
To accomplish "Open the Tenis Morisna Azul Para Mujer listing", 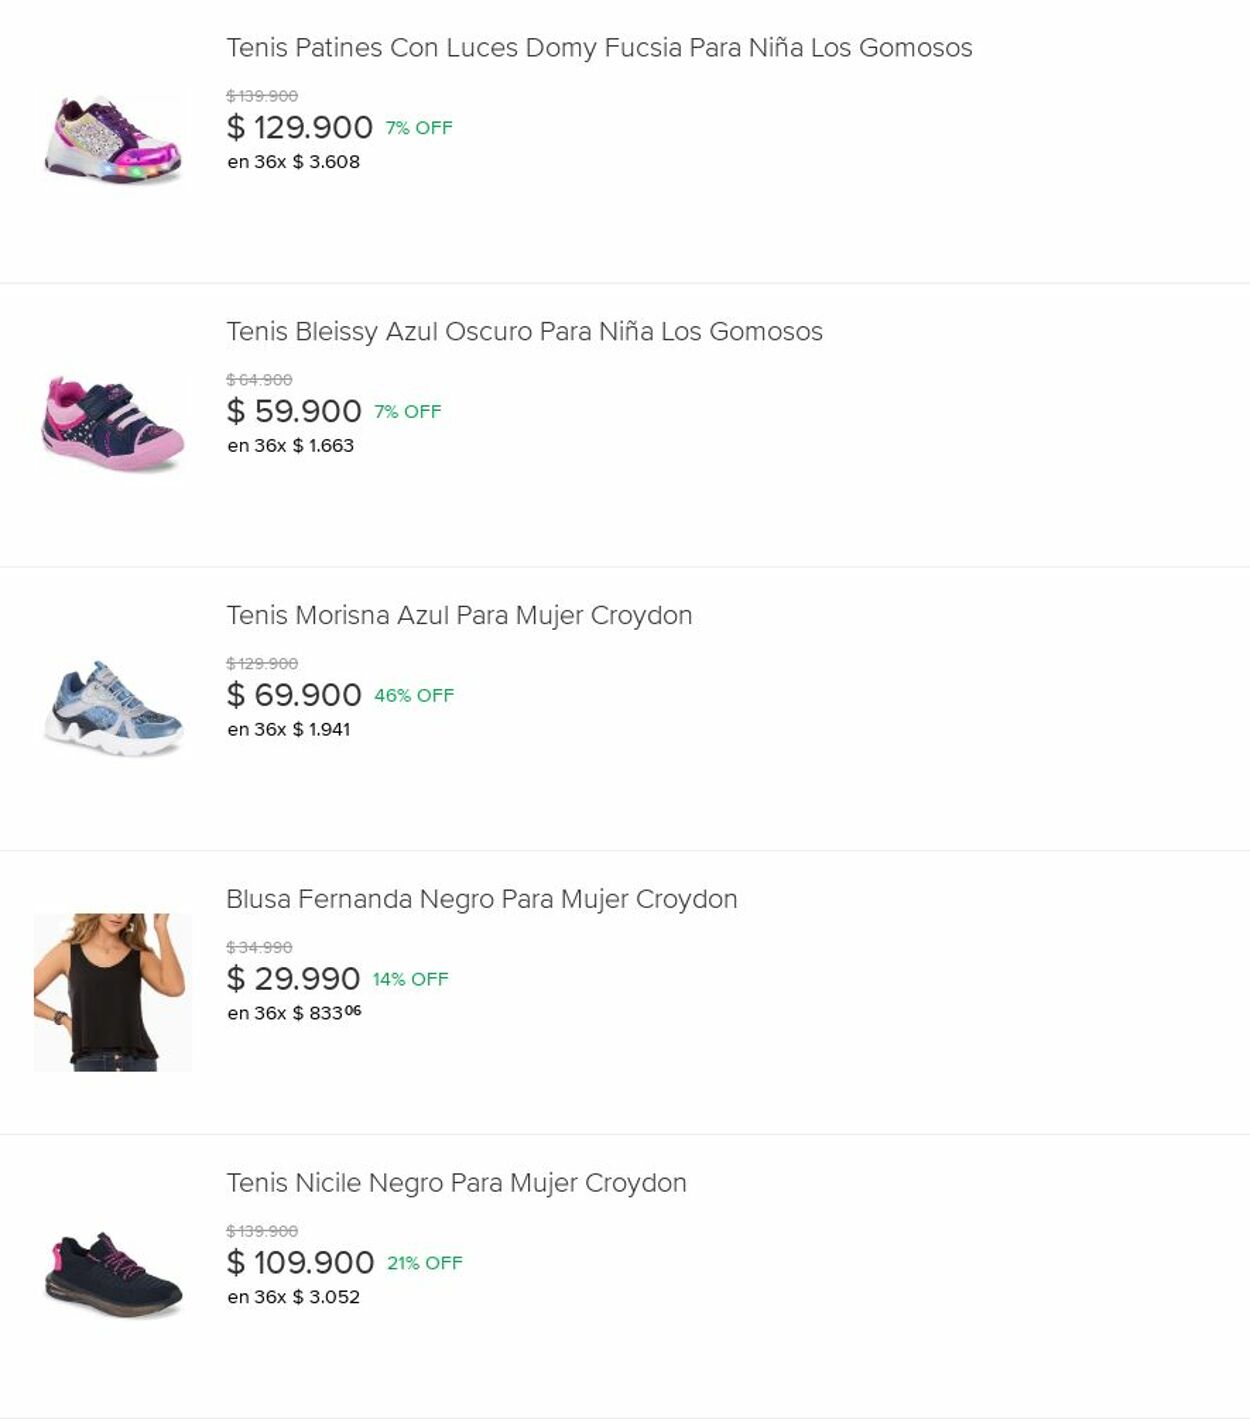I will click(x=459, y=616).
